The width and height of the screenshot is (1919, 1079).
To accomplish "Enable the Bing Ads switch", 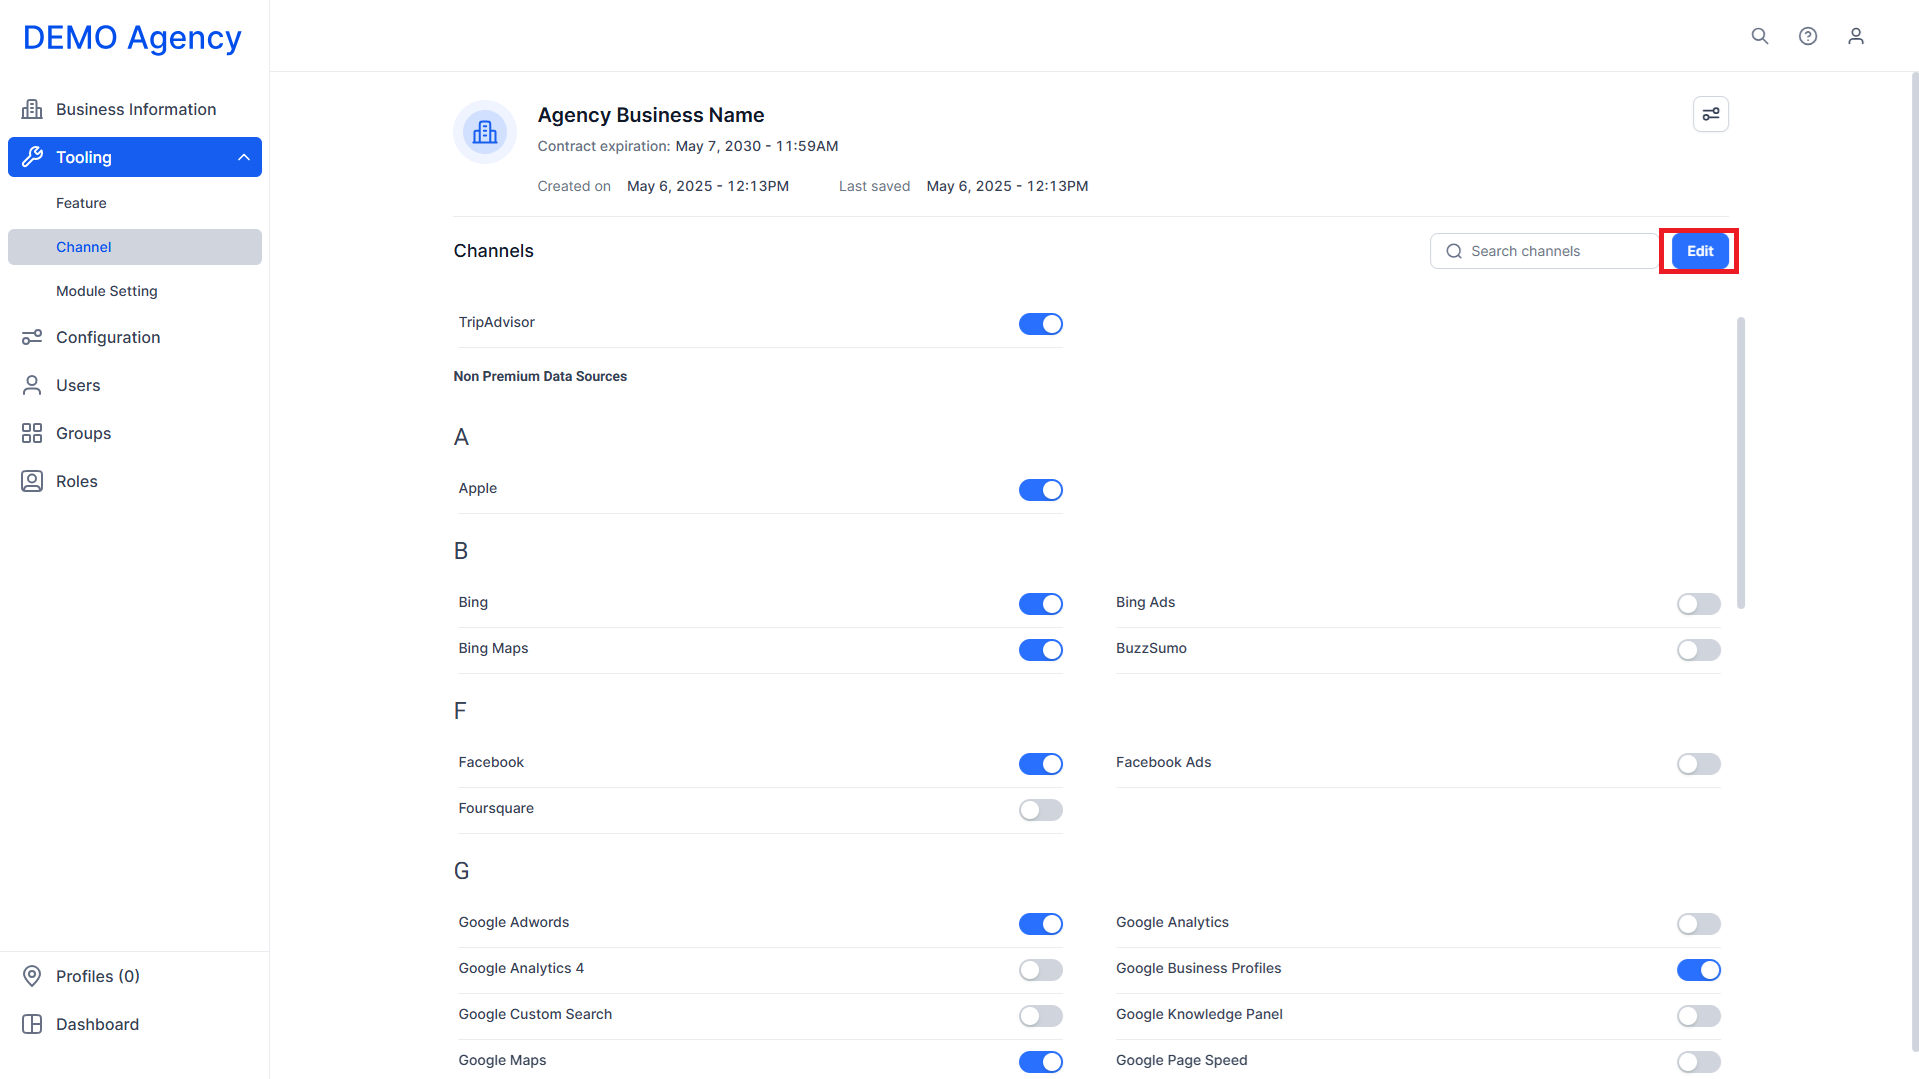I will click(x=1698, y=604).
